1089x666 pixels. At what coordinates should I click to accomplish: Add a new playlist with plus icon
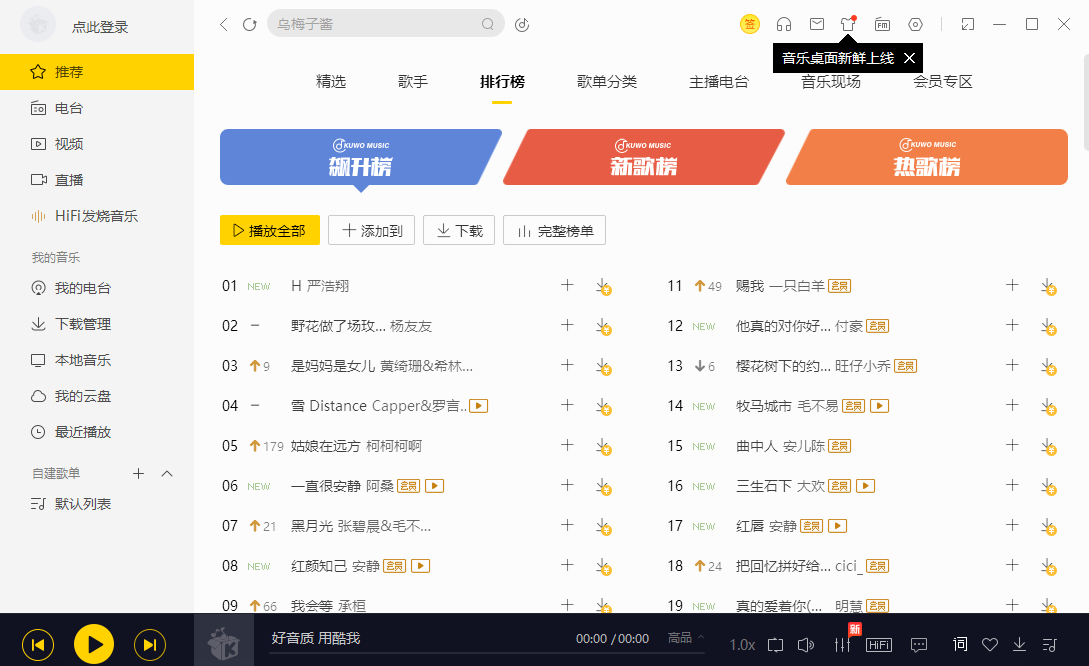pos(138,474)
